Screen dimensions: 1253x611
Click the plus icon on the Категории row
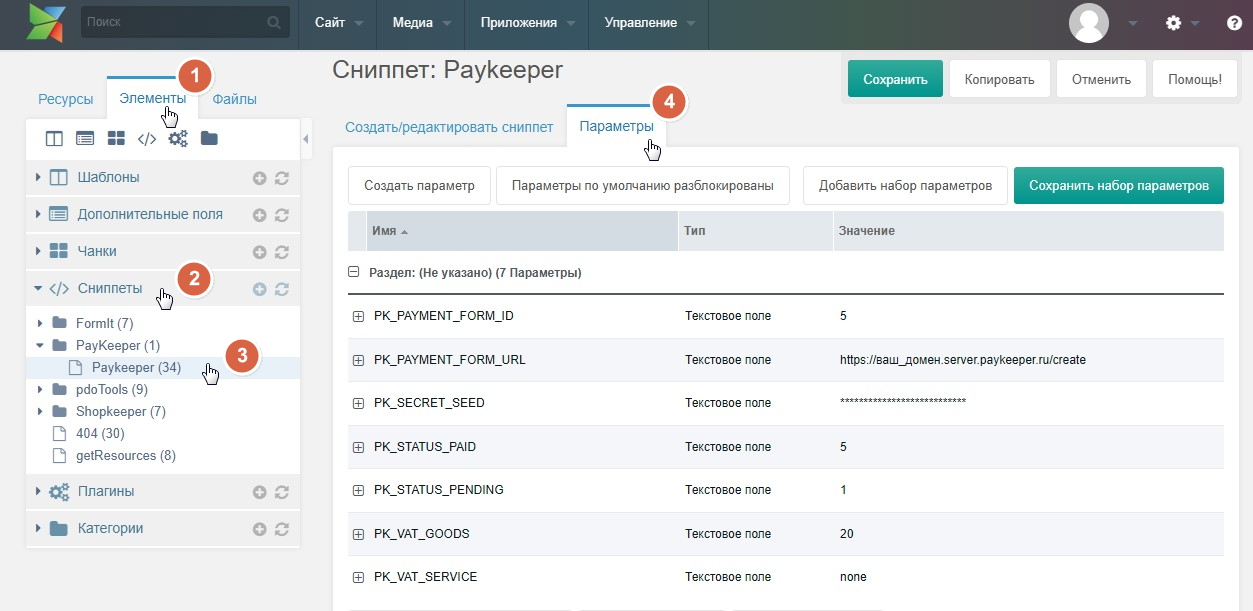click(259, 529)
